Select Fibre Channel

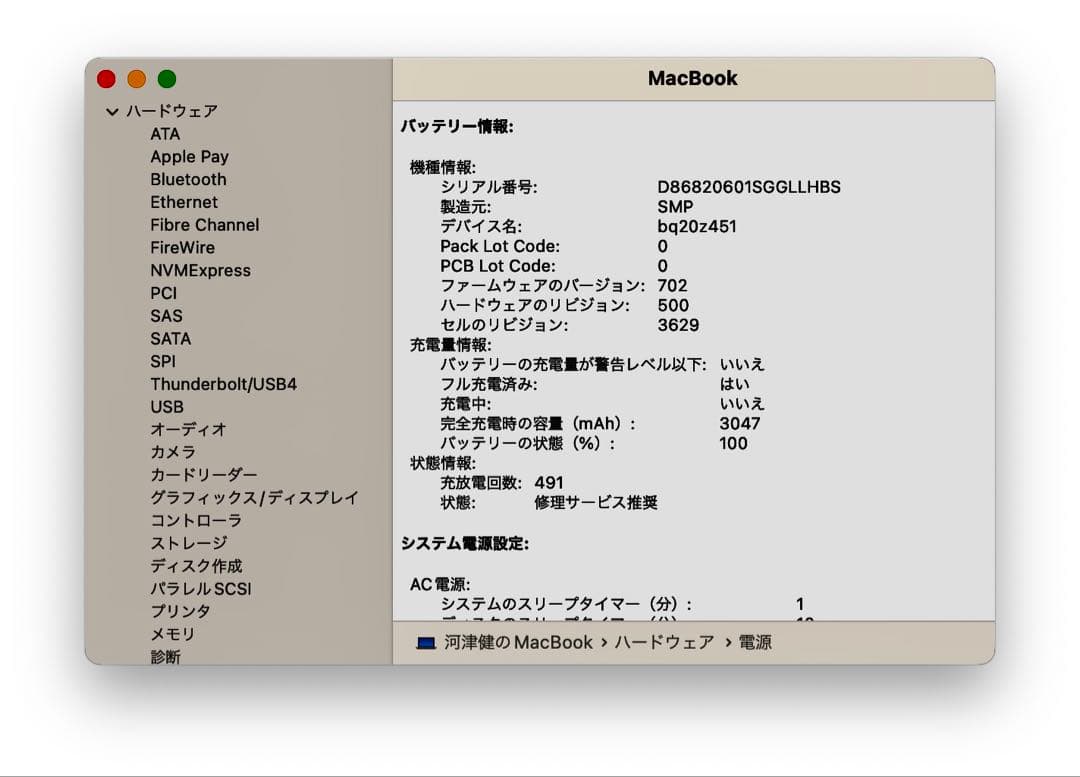pyautogui.click(x=204, y=225)
